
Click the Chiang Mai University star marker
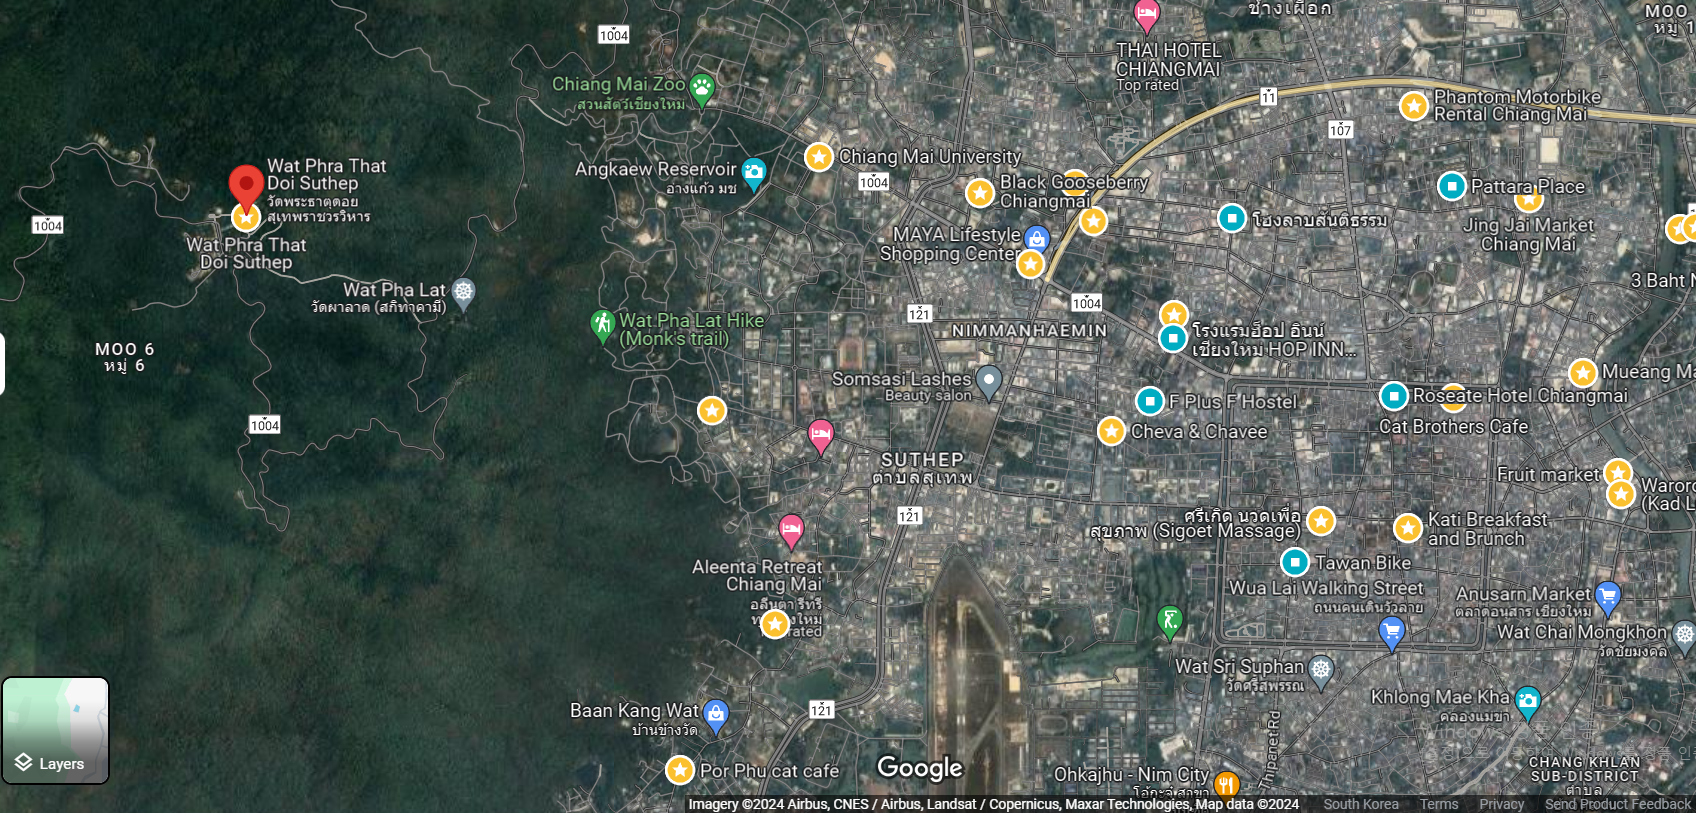(x=819, y=157)
